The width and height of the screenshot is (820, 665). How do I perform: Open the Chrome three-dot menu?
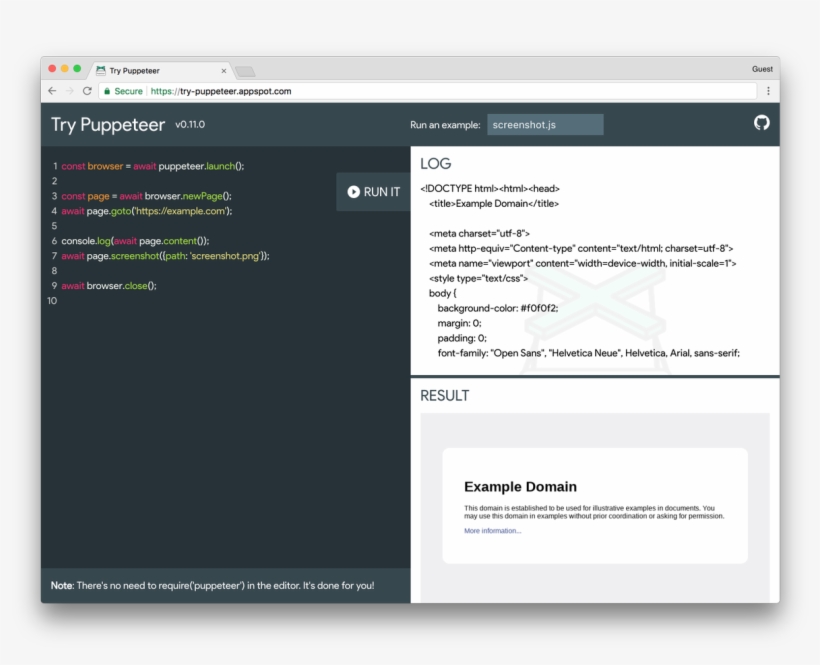tap(767, 91)
